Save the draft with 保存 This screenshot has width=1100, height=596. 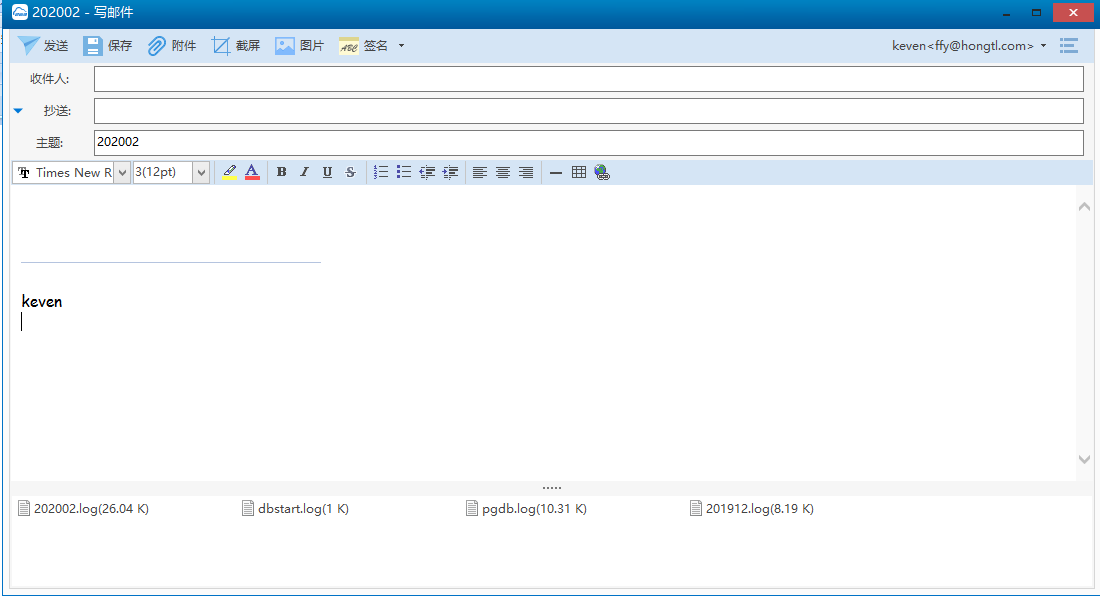pyautogui.click(x=107, y=46)
